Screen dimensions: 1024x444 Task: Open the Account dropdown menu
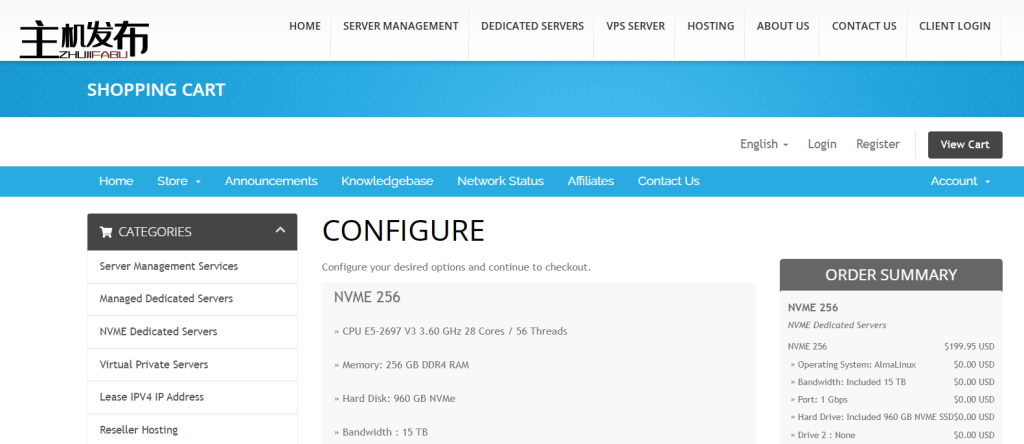[x=960, y=181]
